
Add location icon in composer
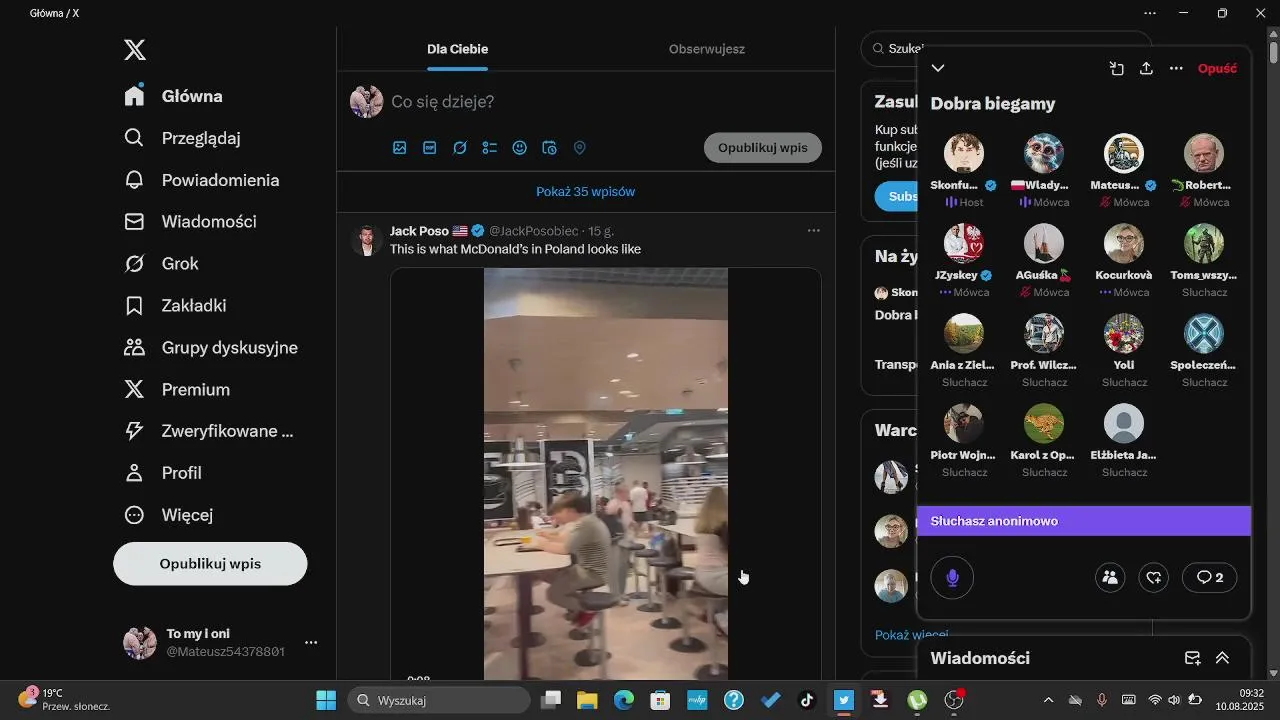(579, 148)
